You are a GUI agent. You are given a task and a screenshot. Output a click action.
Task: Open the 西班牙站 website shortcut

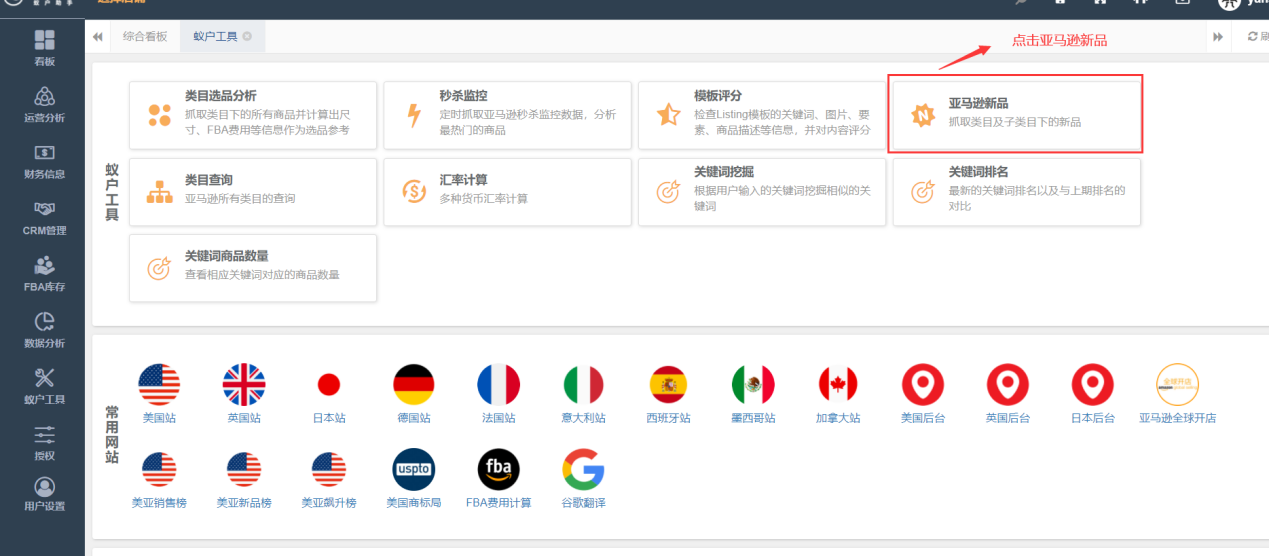click(669, 394)
